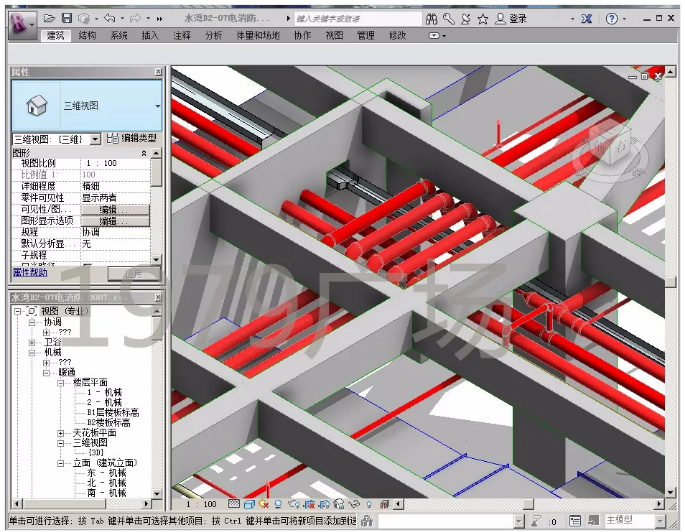The image size is (685, 532).
Task: Open the Revit application menu button
Action: [x=22, y=25]
